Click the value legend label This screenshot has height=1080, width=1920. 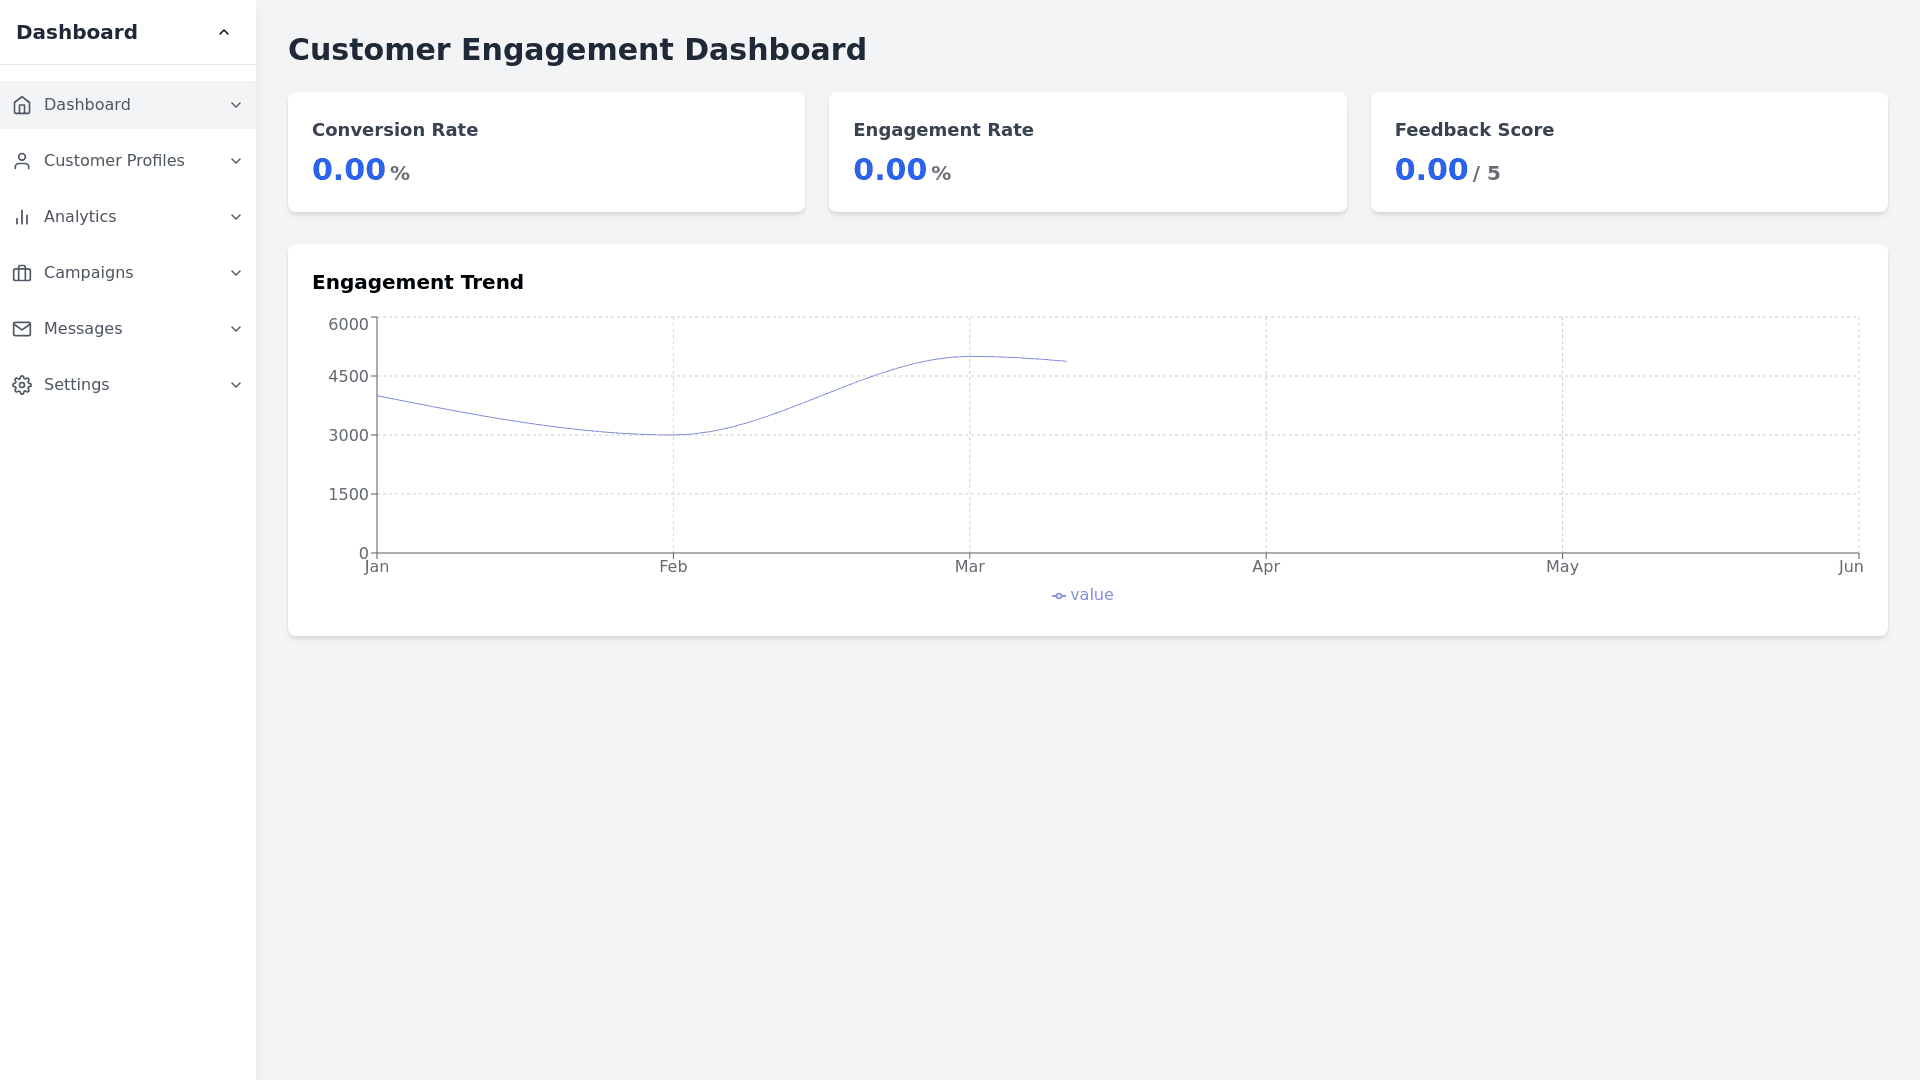click(x=1091, y=595)
